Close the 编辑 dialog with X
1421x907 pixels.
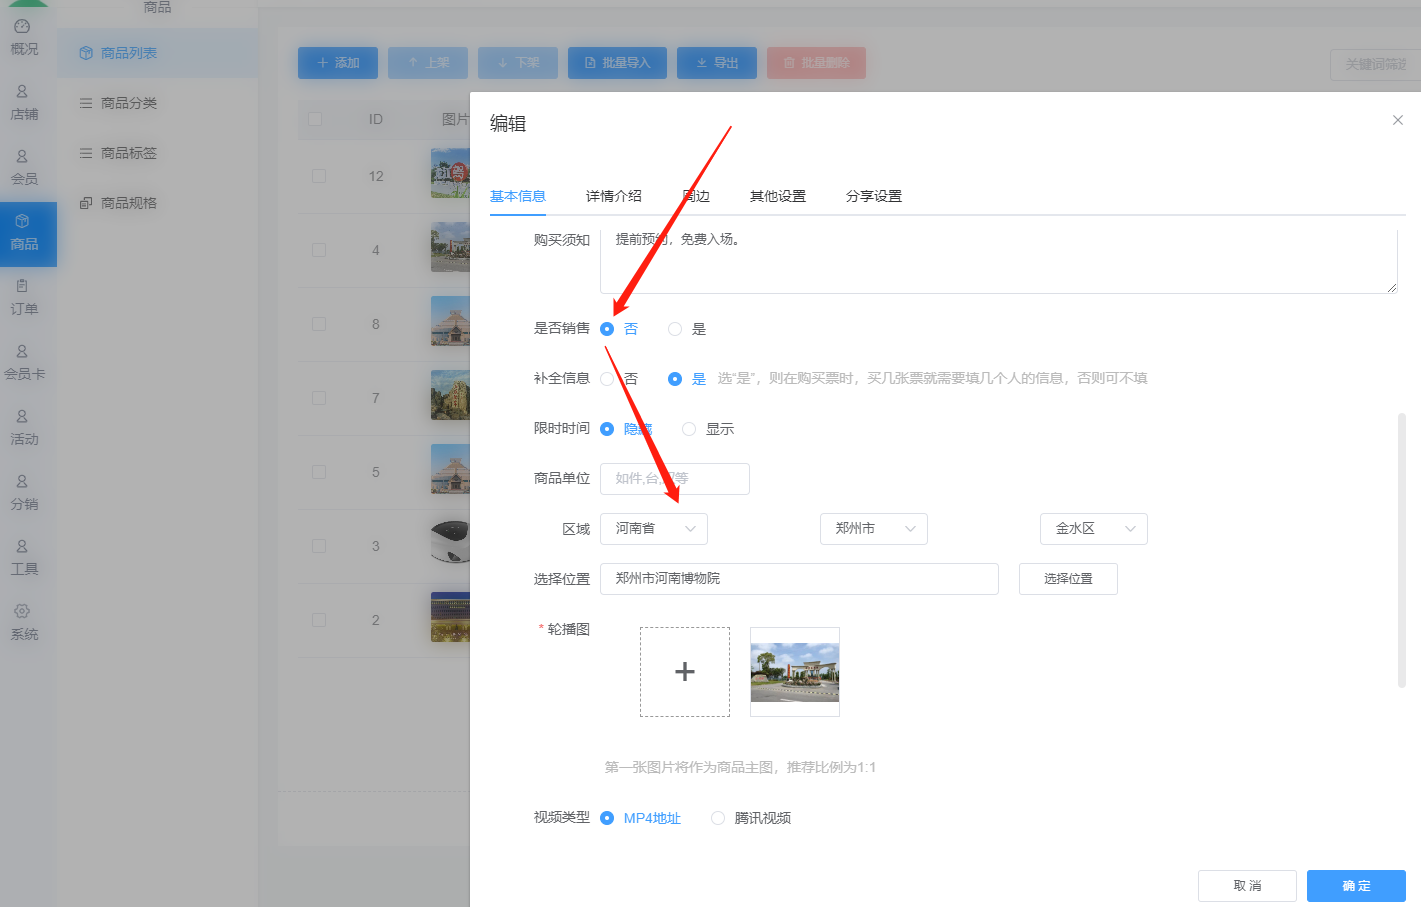pyautogui.click(x=1398, y=120)
